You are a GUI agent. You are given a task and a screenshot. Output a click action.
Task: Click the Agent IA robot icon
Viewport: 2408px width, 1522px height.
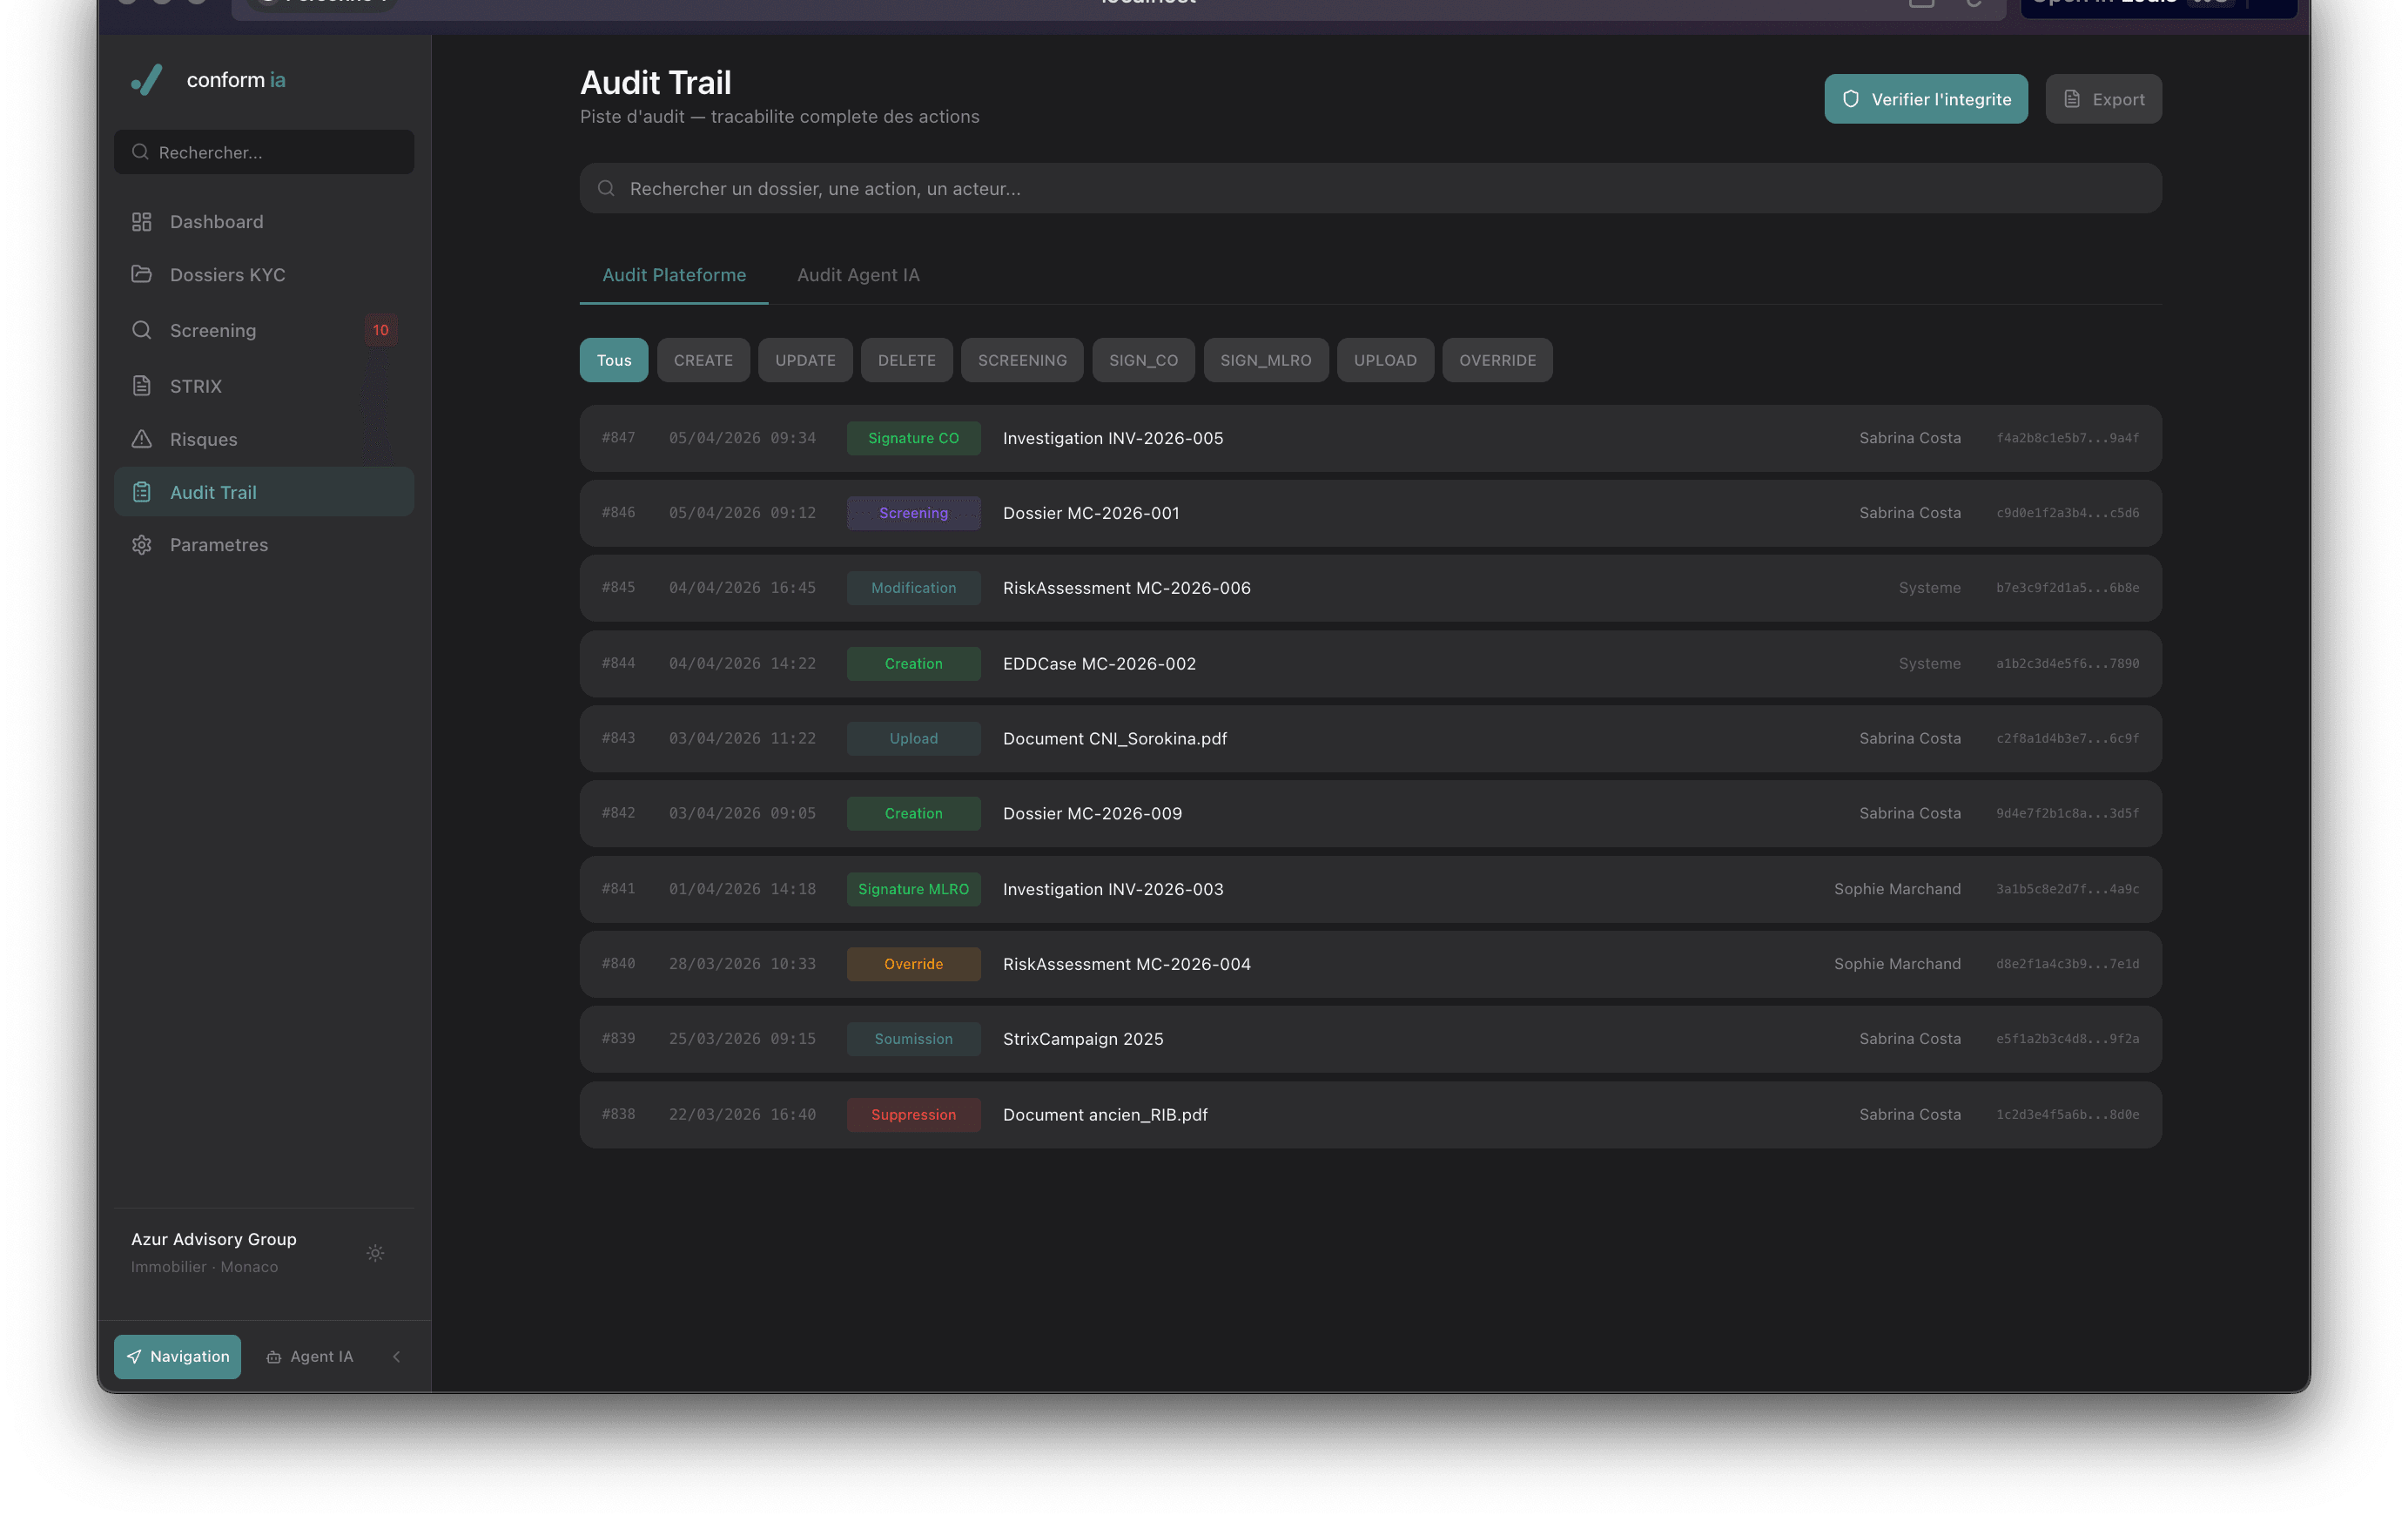(274, 1356)
